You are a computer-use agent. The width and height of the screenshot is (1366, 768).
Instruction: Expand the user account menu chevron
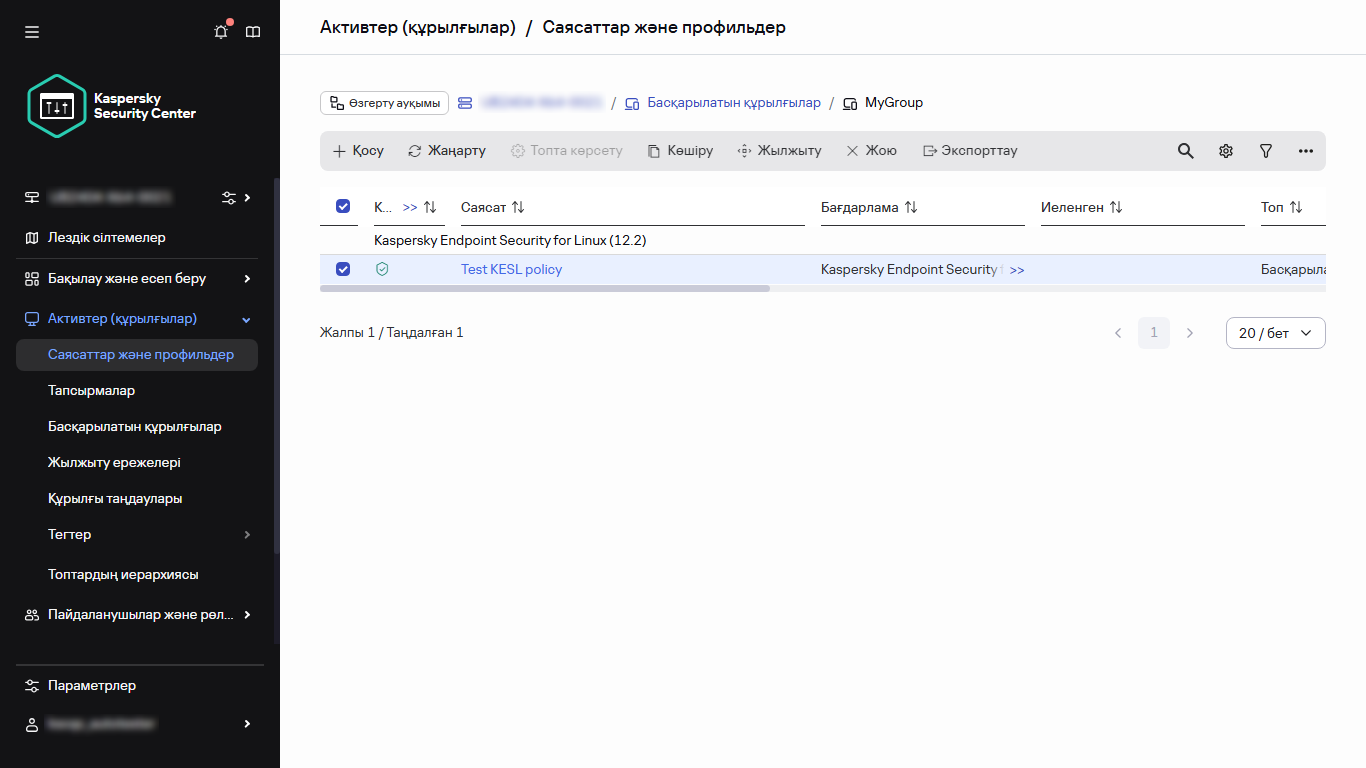(x=247, y=724)
